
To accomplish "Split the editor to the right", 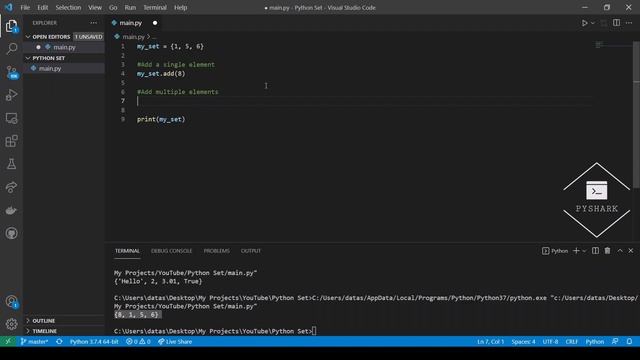I will click(616, 23).
